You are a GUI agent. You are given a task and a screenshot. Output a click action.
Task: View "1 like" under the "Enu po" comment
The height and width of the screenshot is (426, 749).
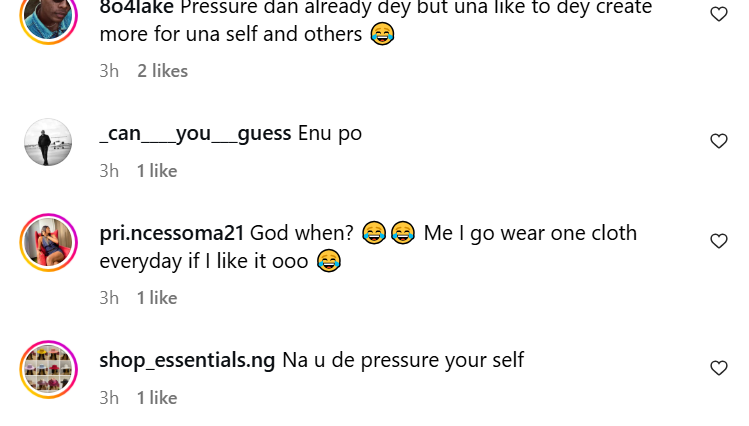(157, 171)
